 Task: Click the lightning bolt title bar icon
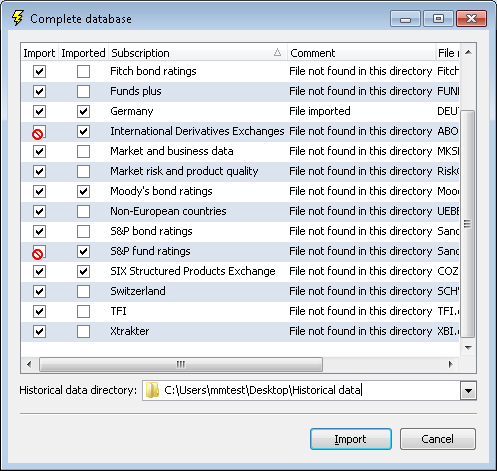point(18,18)
